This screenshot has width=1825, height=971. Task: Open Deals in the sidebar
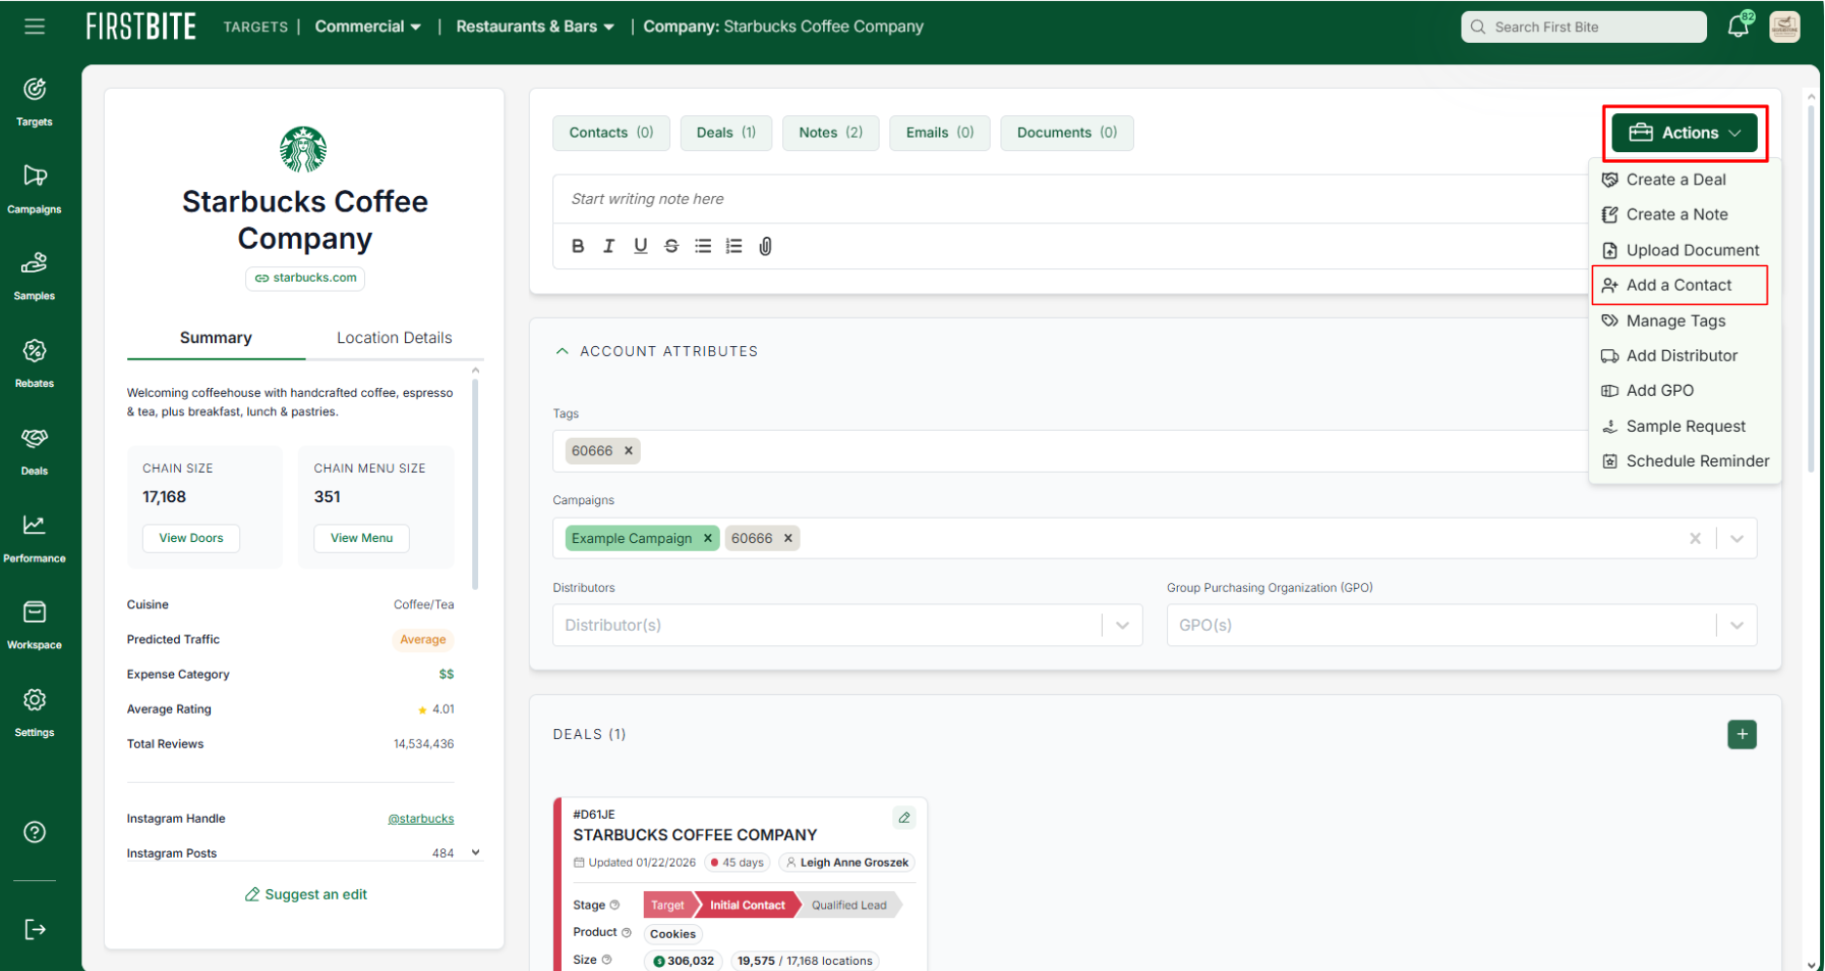tap(35, 451)
